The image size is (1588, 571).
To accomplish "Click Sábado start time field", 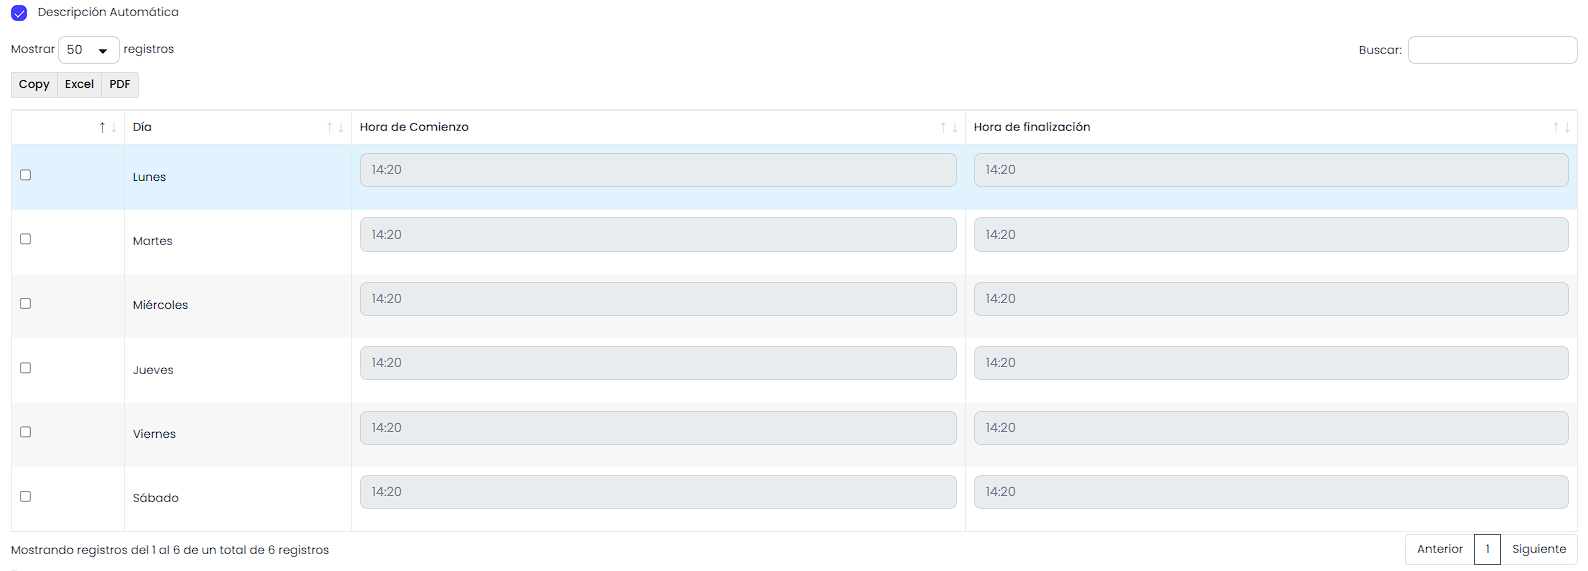I will click(658, 492).
